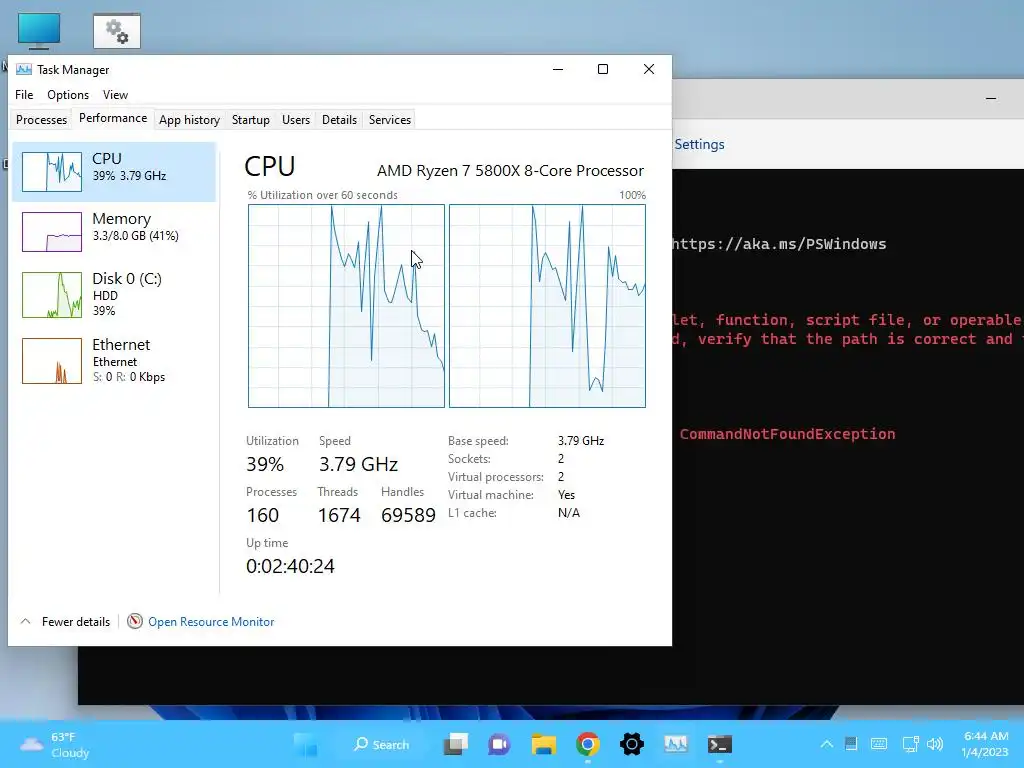This screenshot has height=768, width=1024.
Task: Click the volume speaker tray icon
Action: [x=935, y=744]
